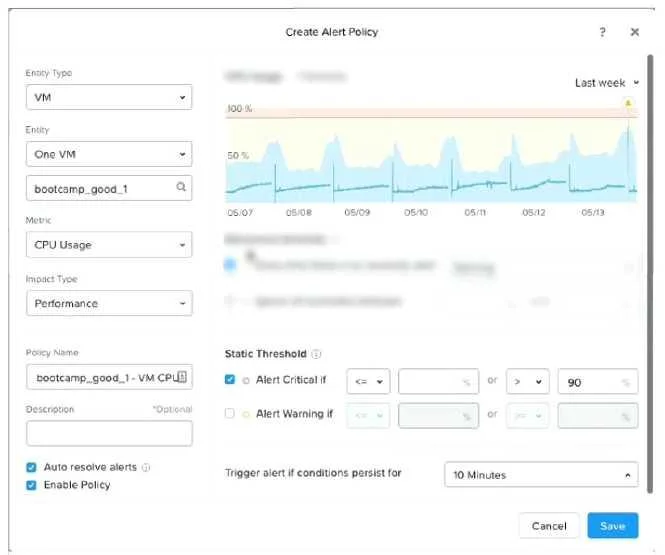This screenshot has width=665, height=555.
Task: Toggle the Alert Critical if checkbox
Action: 229,379
